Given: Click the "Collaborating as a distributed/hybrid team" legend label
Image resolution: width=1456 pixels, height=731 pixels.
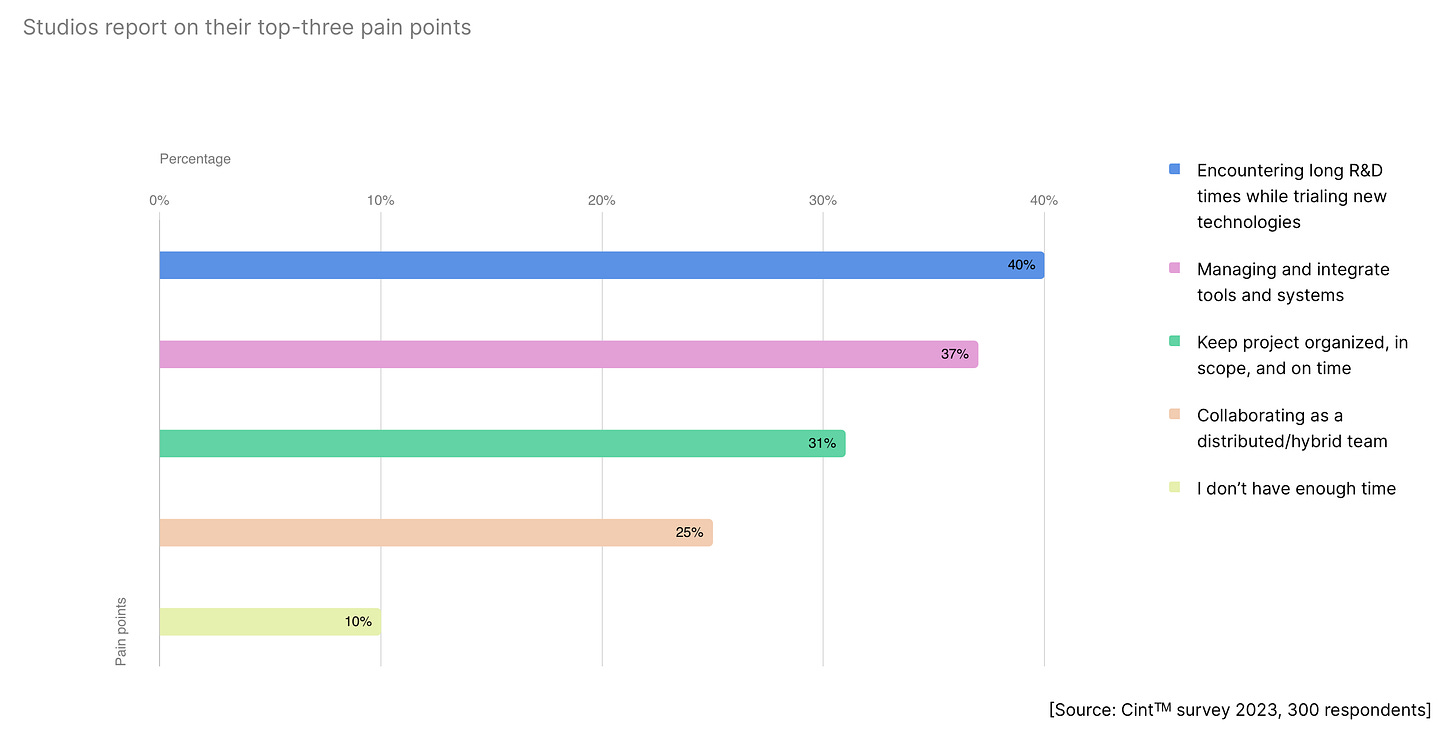Looking at the screenshot, I should pos(1292,428).
